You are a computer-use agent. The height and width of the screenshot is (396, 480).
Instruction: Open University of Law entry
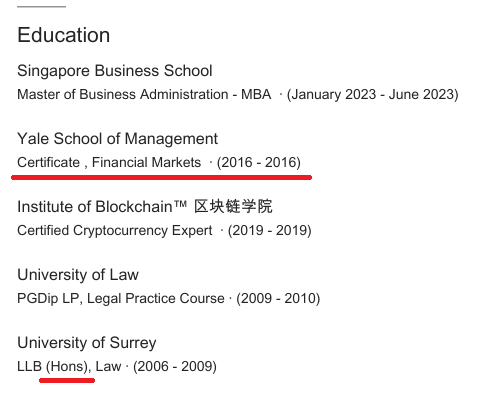[78, 275]
